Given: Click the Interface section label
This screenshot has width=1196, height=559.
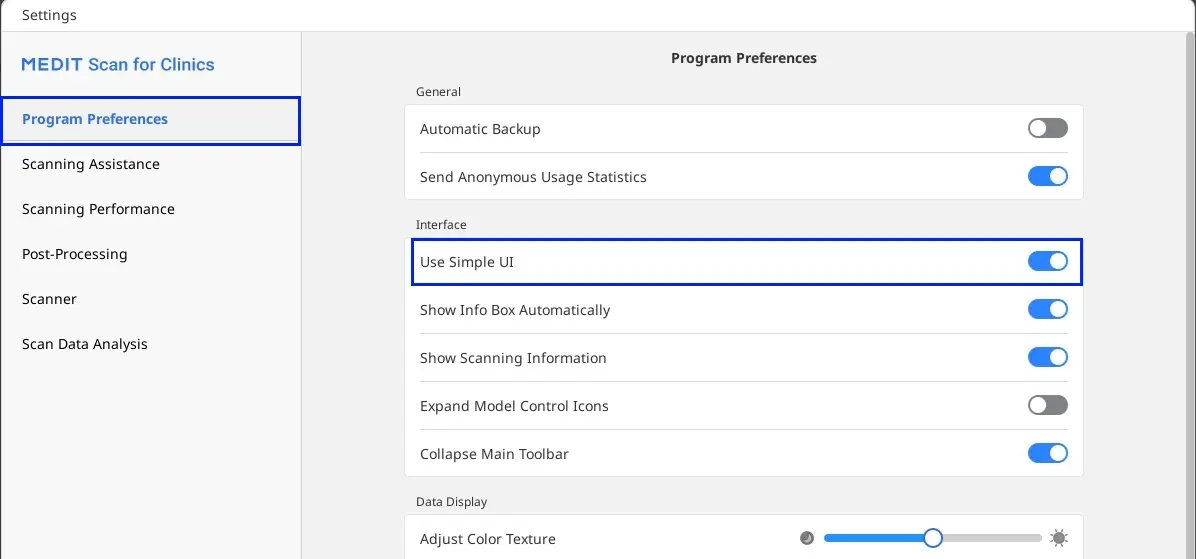Looking at the screenshot, I should [x=441, y=225].
